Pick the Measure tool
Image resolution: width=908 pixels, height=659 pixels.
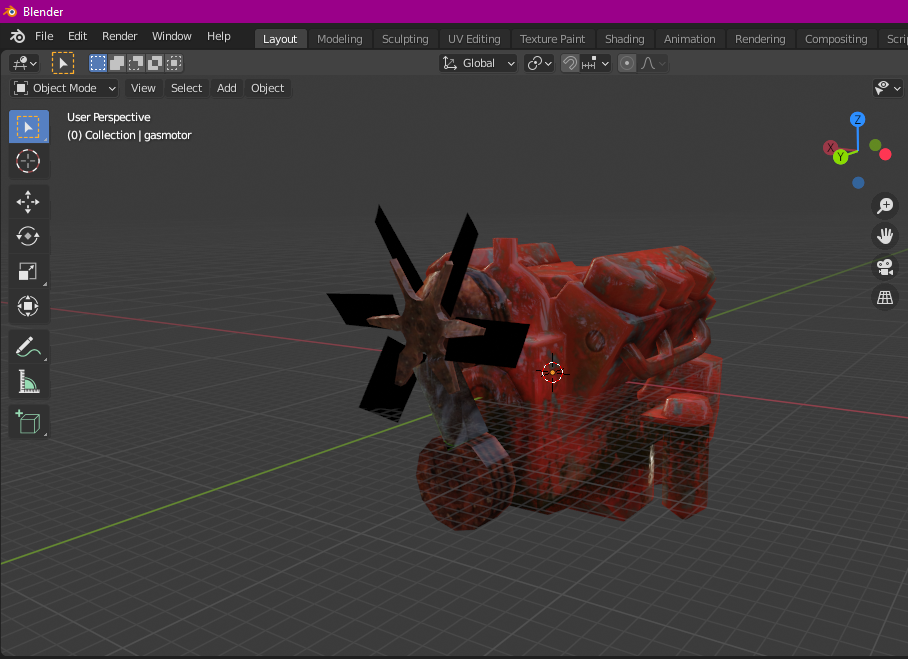(28, 382)
